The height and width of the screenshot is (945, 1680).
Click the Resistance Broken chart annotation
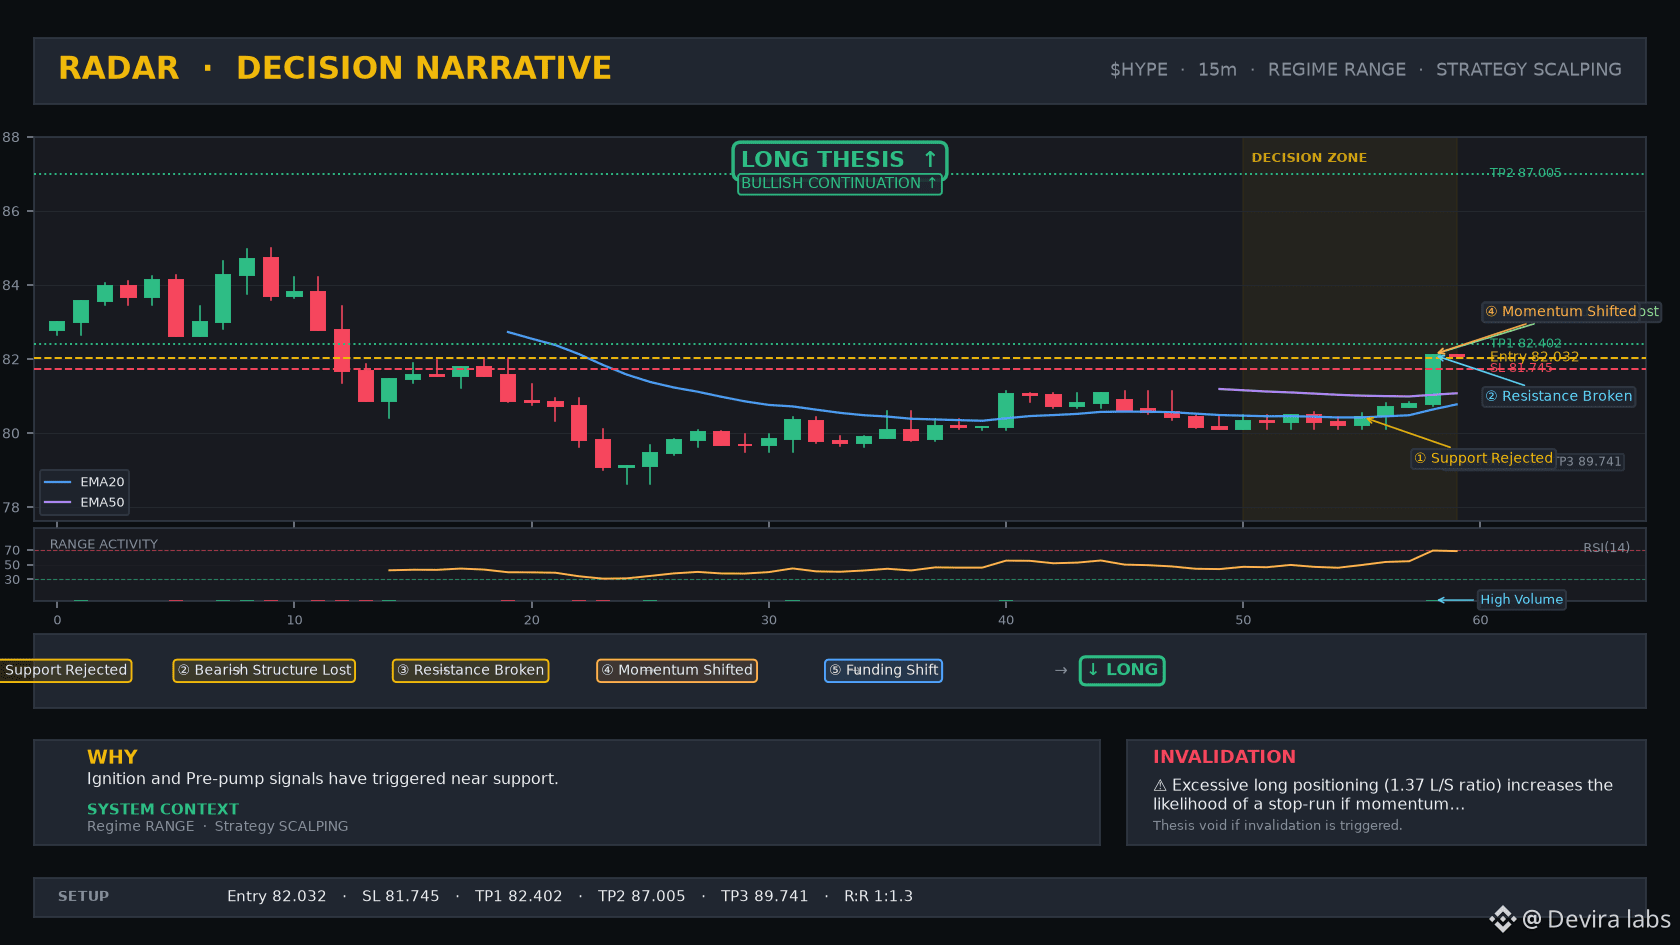click(x=1559, y=397)
